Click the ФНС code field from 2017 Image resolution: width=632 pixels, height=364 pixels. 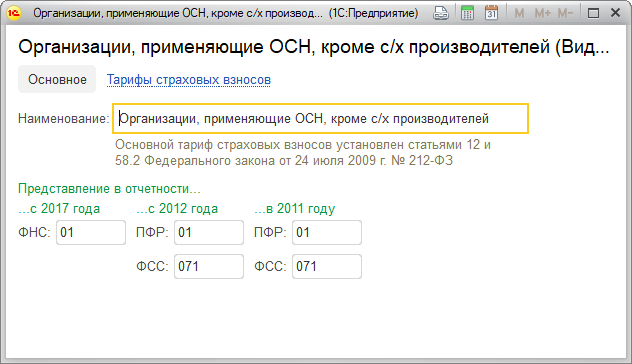91,232
